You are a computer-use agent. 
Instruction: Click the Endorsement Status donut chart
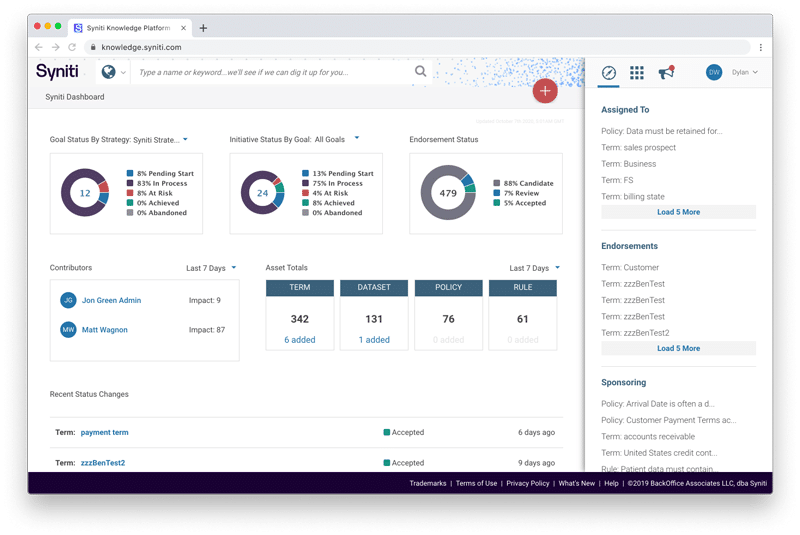447,193
